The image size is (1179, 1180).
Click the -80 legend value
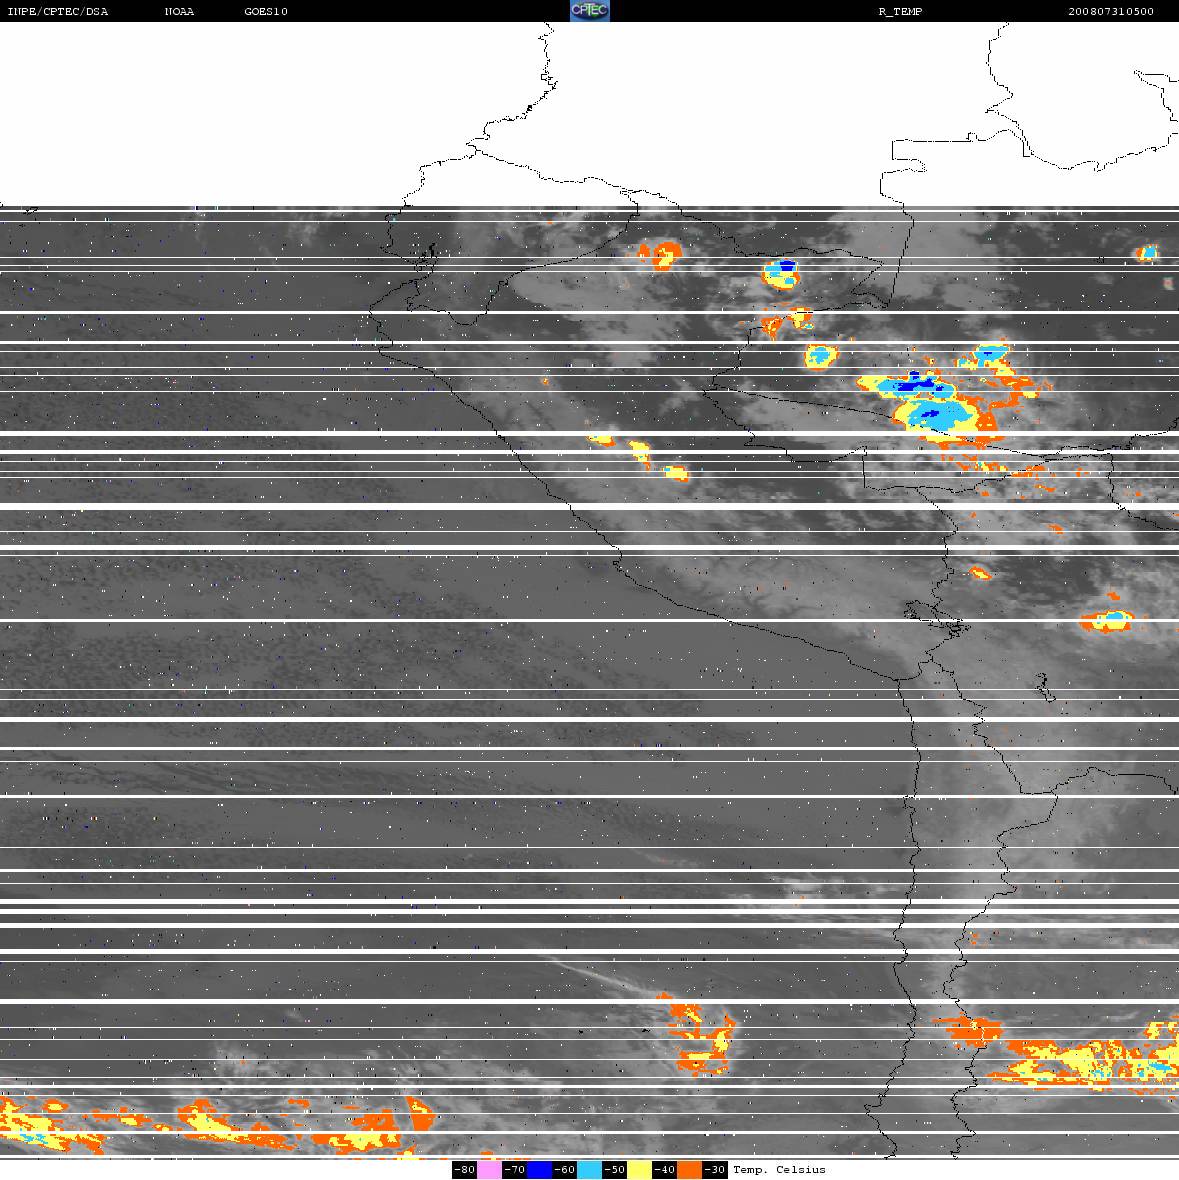(465, 1169)
